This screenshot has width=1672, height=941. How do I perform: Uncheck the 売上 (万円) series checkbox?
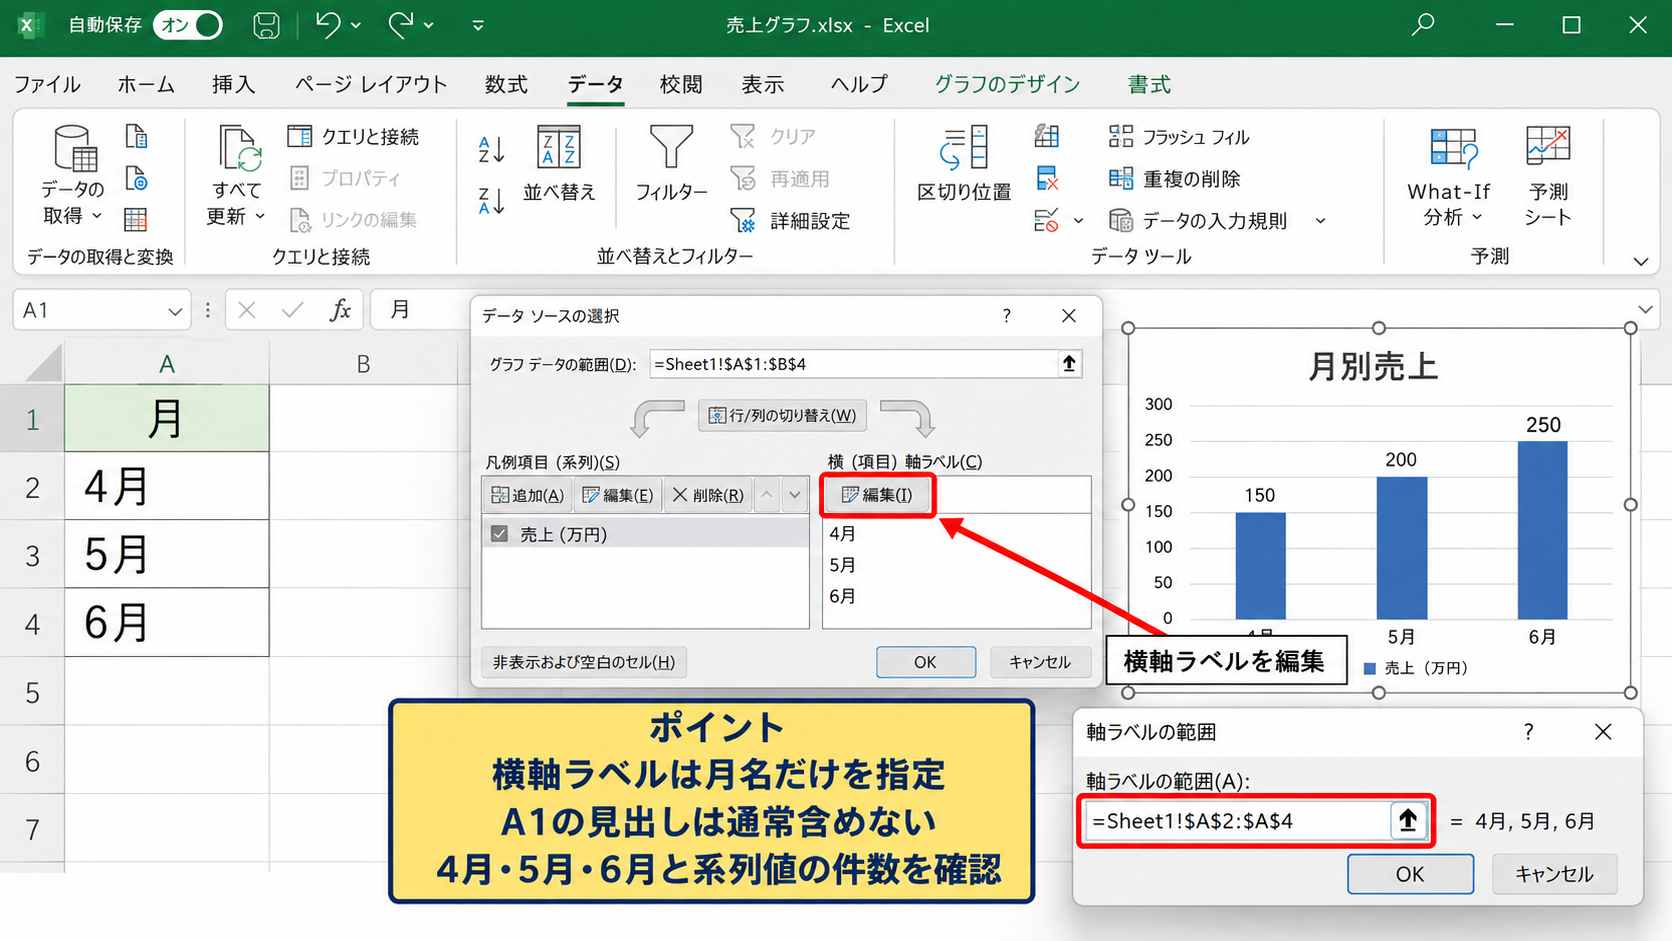[499, 534]
